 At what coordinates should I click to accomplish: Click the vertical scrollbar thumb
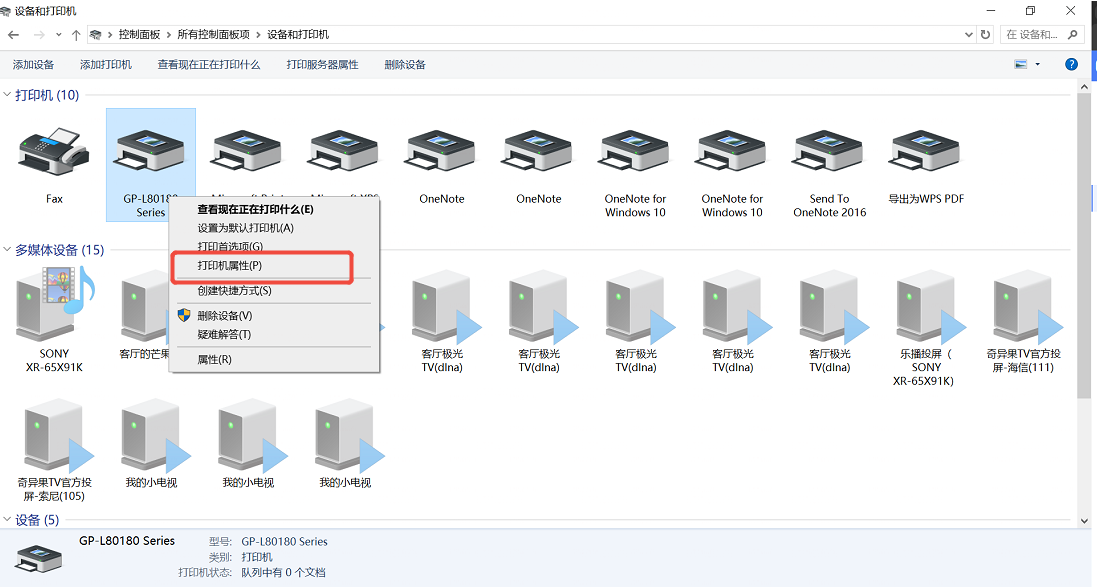(x=1084, y=245)
